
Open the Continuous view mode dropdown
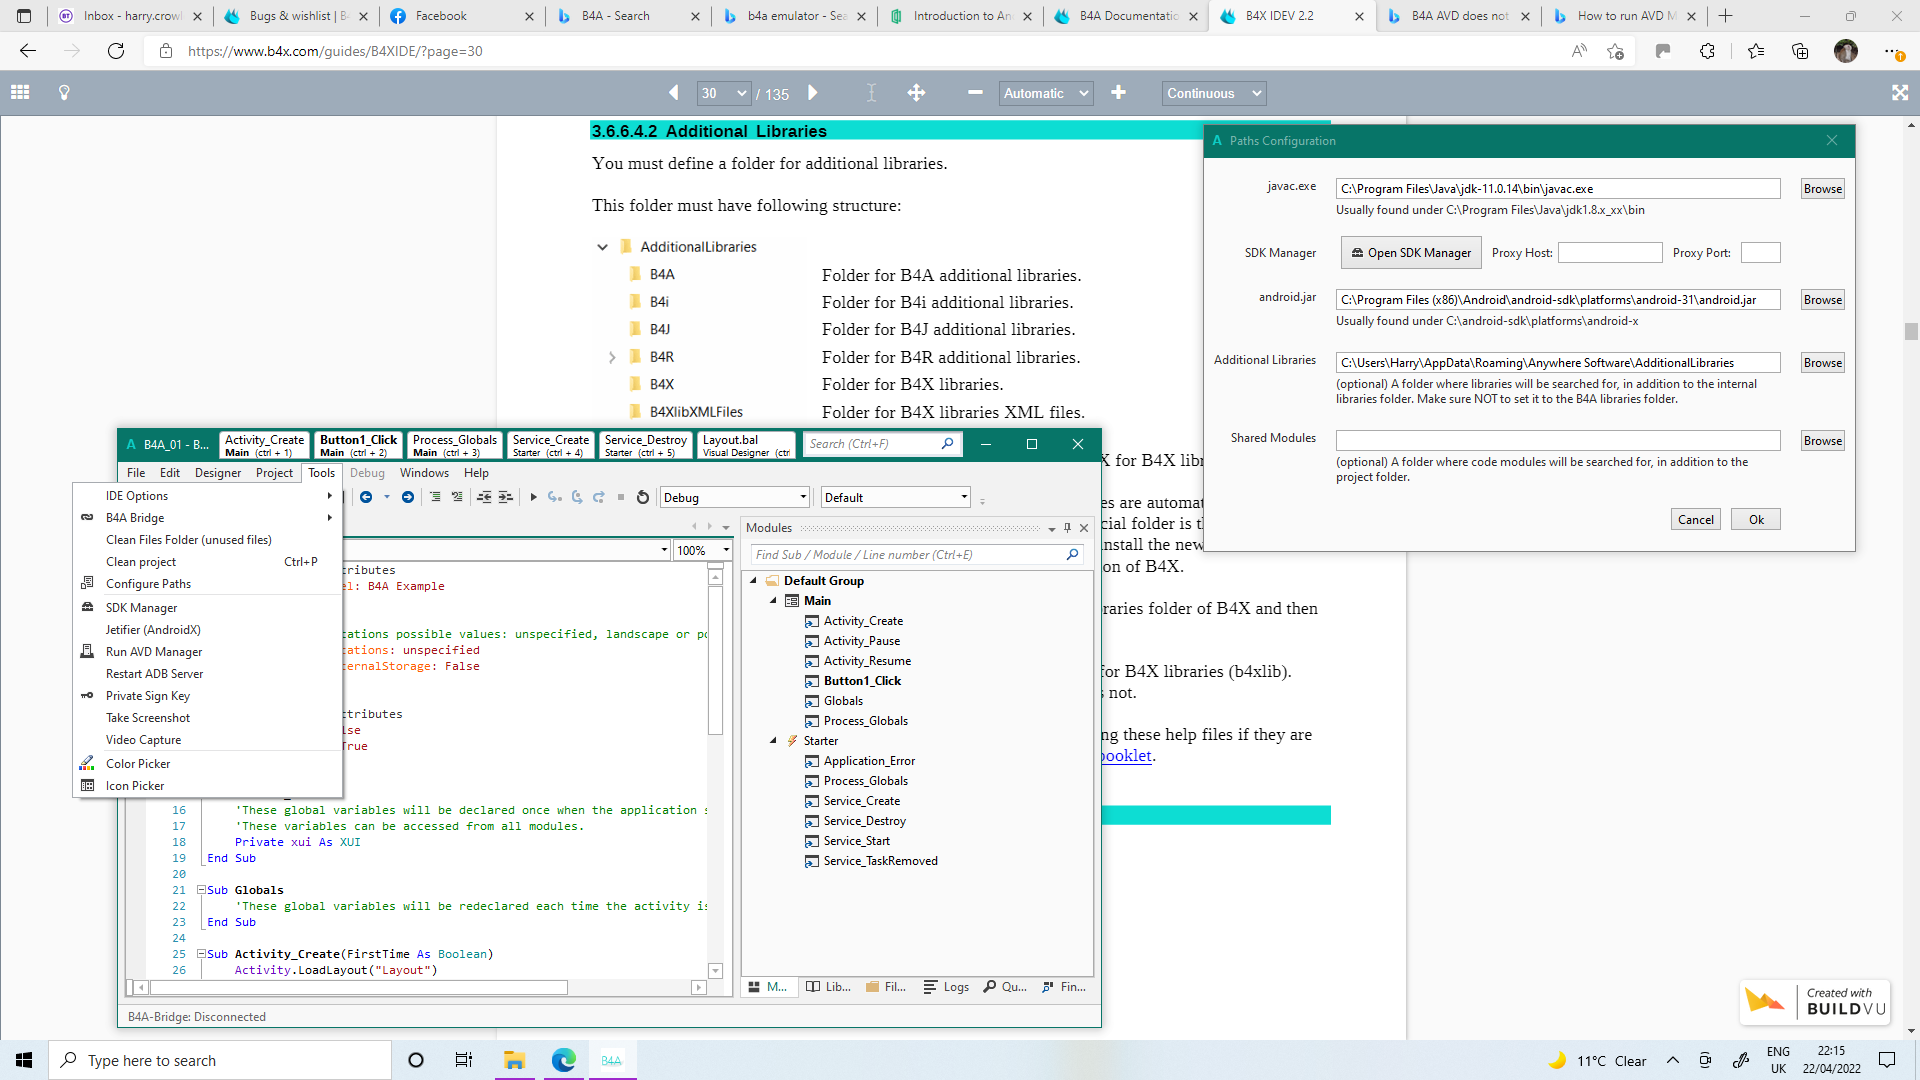click(1214, 93)
